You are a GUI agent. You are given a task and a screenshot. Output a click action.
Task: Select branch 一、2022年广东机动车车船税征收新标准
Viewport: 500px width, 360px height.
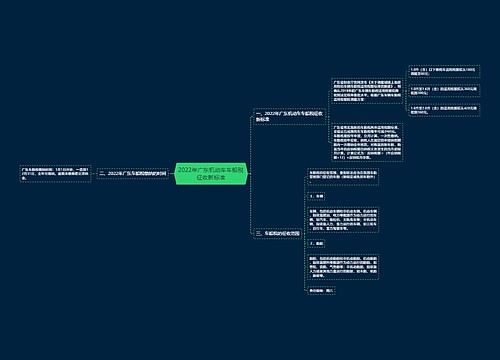click(289, 116)
